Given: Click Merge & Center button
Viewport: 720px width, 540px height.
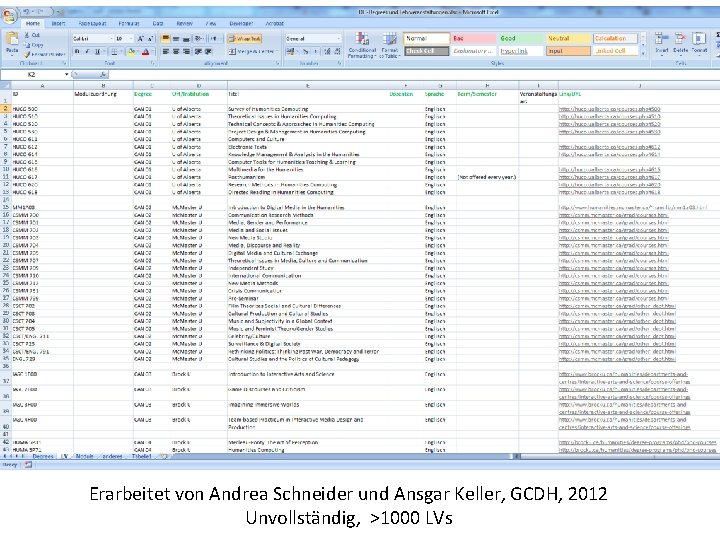Looking at the screenshot, I should (253, 51).
